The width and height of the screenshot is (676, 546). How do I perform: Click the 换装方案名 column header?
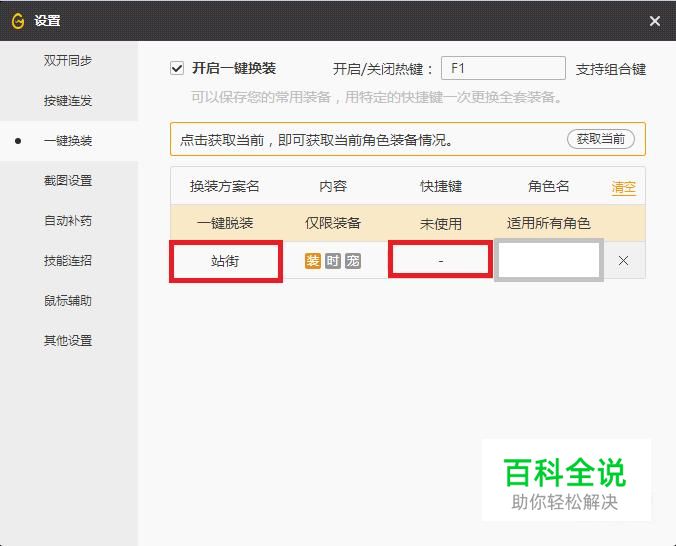224,186
